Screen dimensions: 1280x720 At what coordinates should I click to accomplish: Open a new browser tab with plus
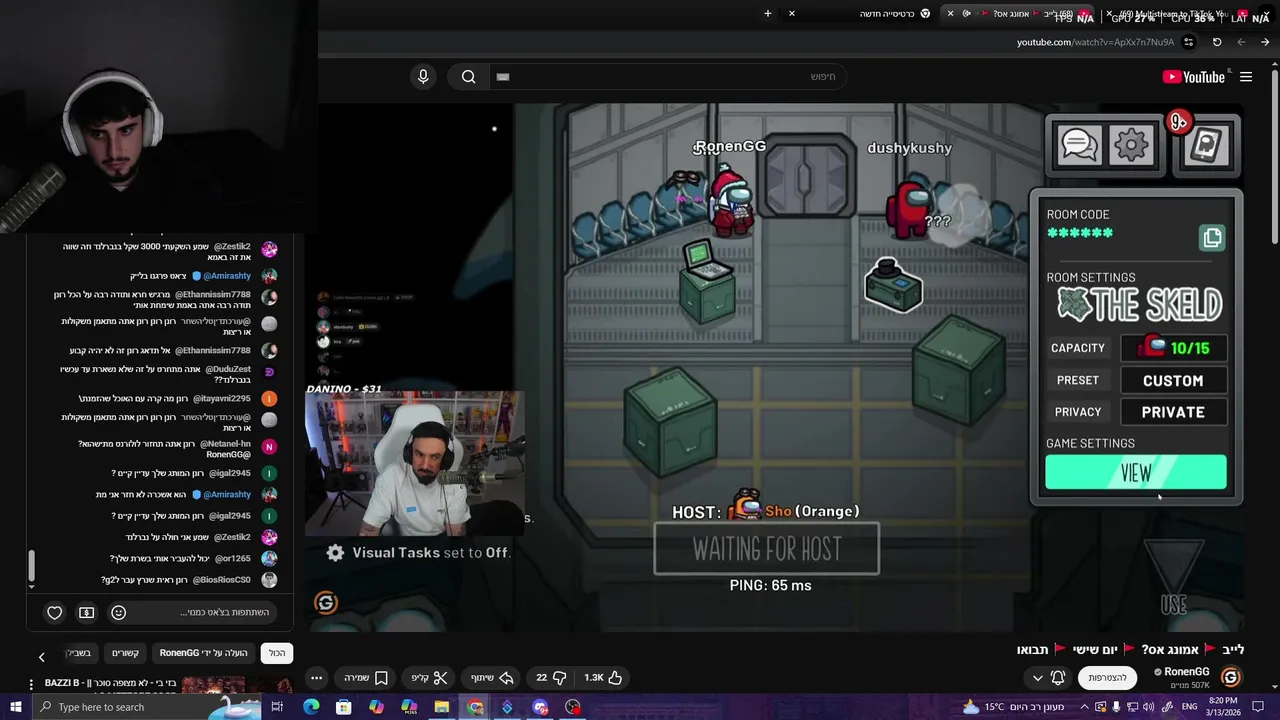tap(768, 13)
